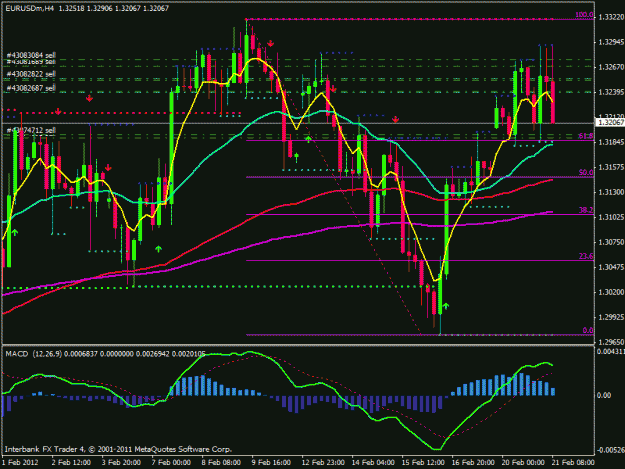Click price axis value 1.31845
Viewport: 625px width, 469px height.
(611, 142)
